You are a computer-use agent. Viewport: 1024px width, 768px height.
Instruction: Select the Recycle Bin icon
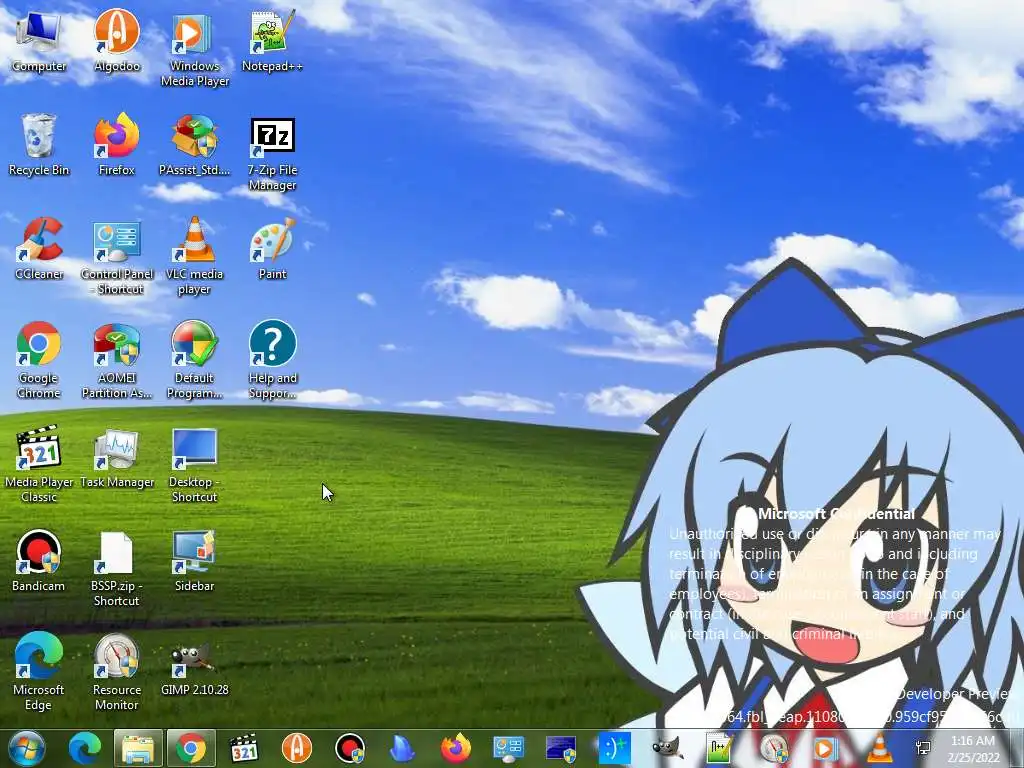(x=39, y=144)
